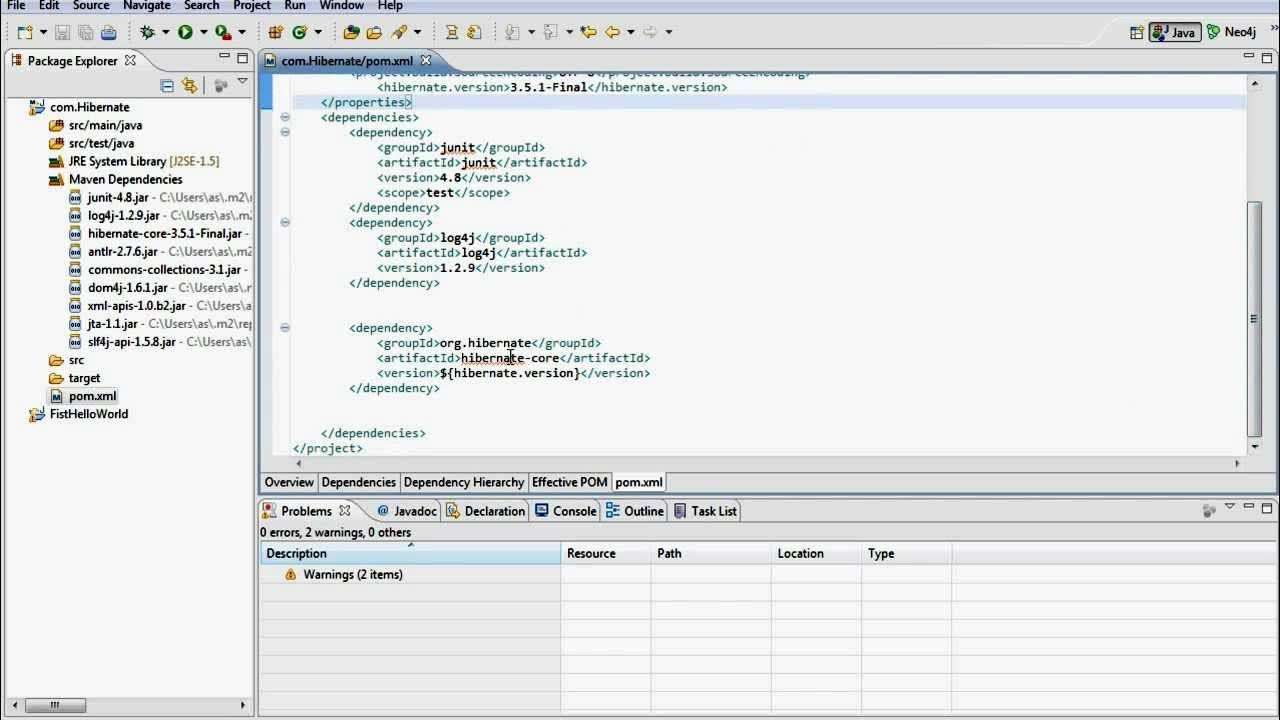Image resolution: width=1280 pixels, height=720 pixels.
Task: Open dropdown next to New wizard icon
Action: click(43, 32)
